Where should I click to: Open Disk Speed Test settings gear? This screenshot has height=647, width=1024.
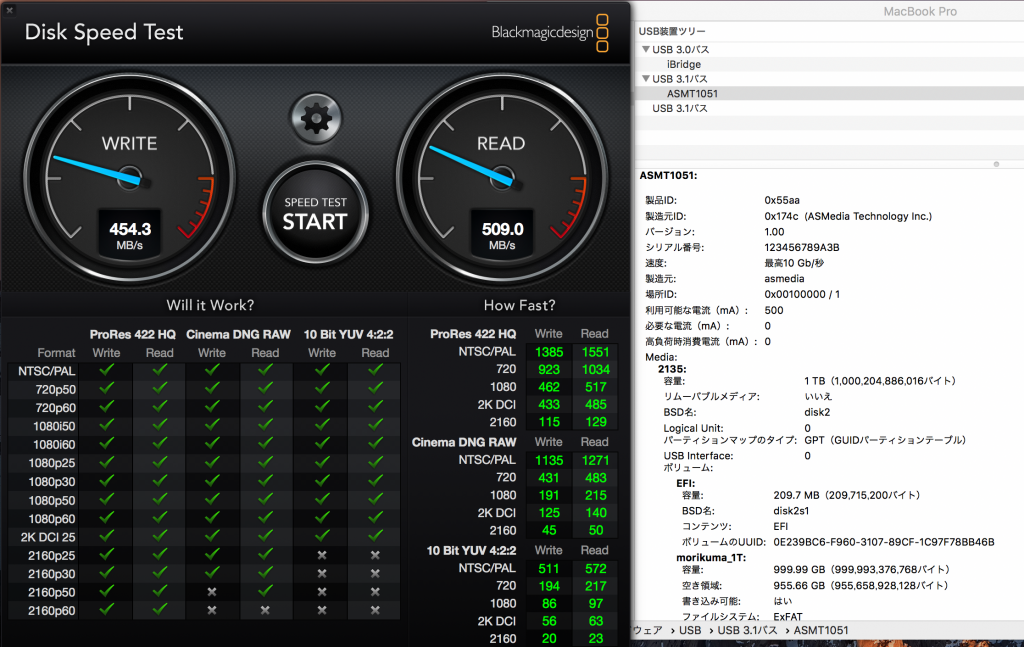click(x=316, y=119)
